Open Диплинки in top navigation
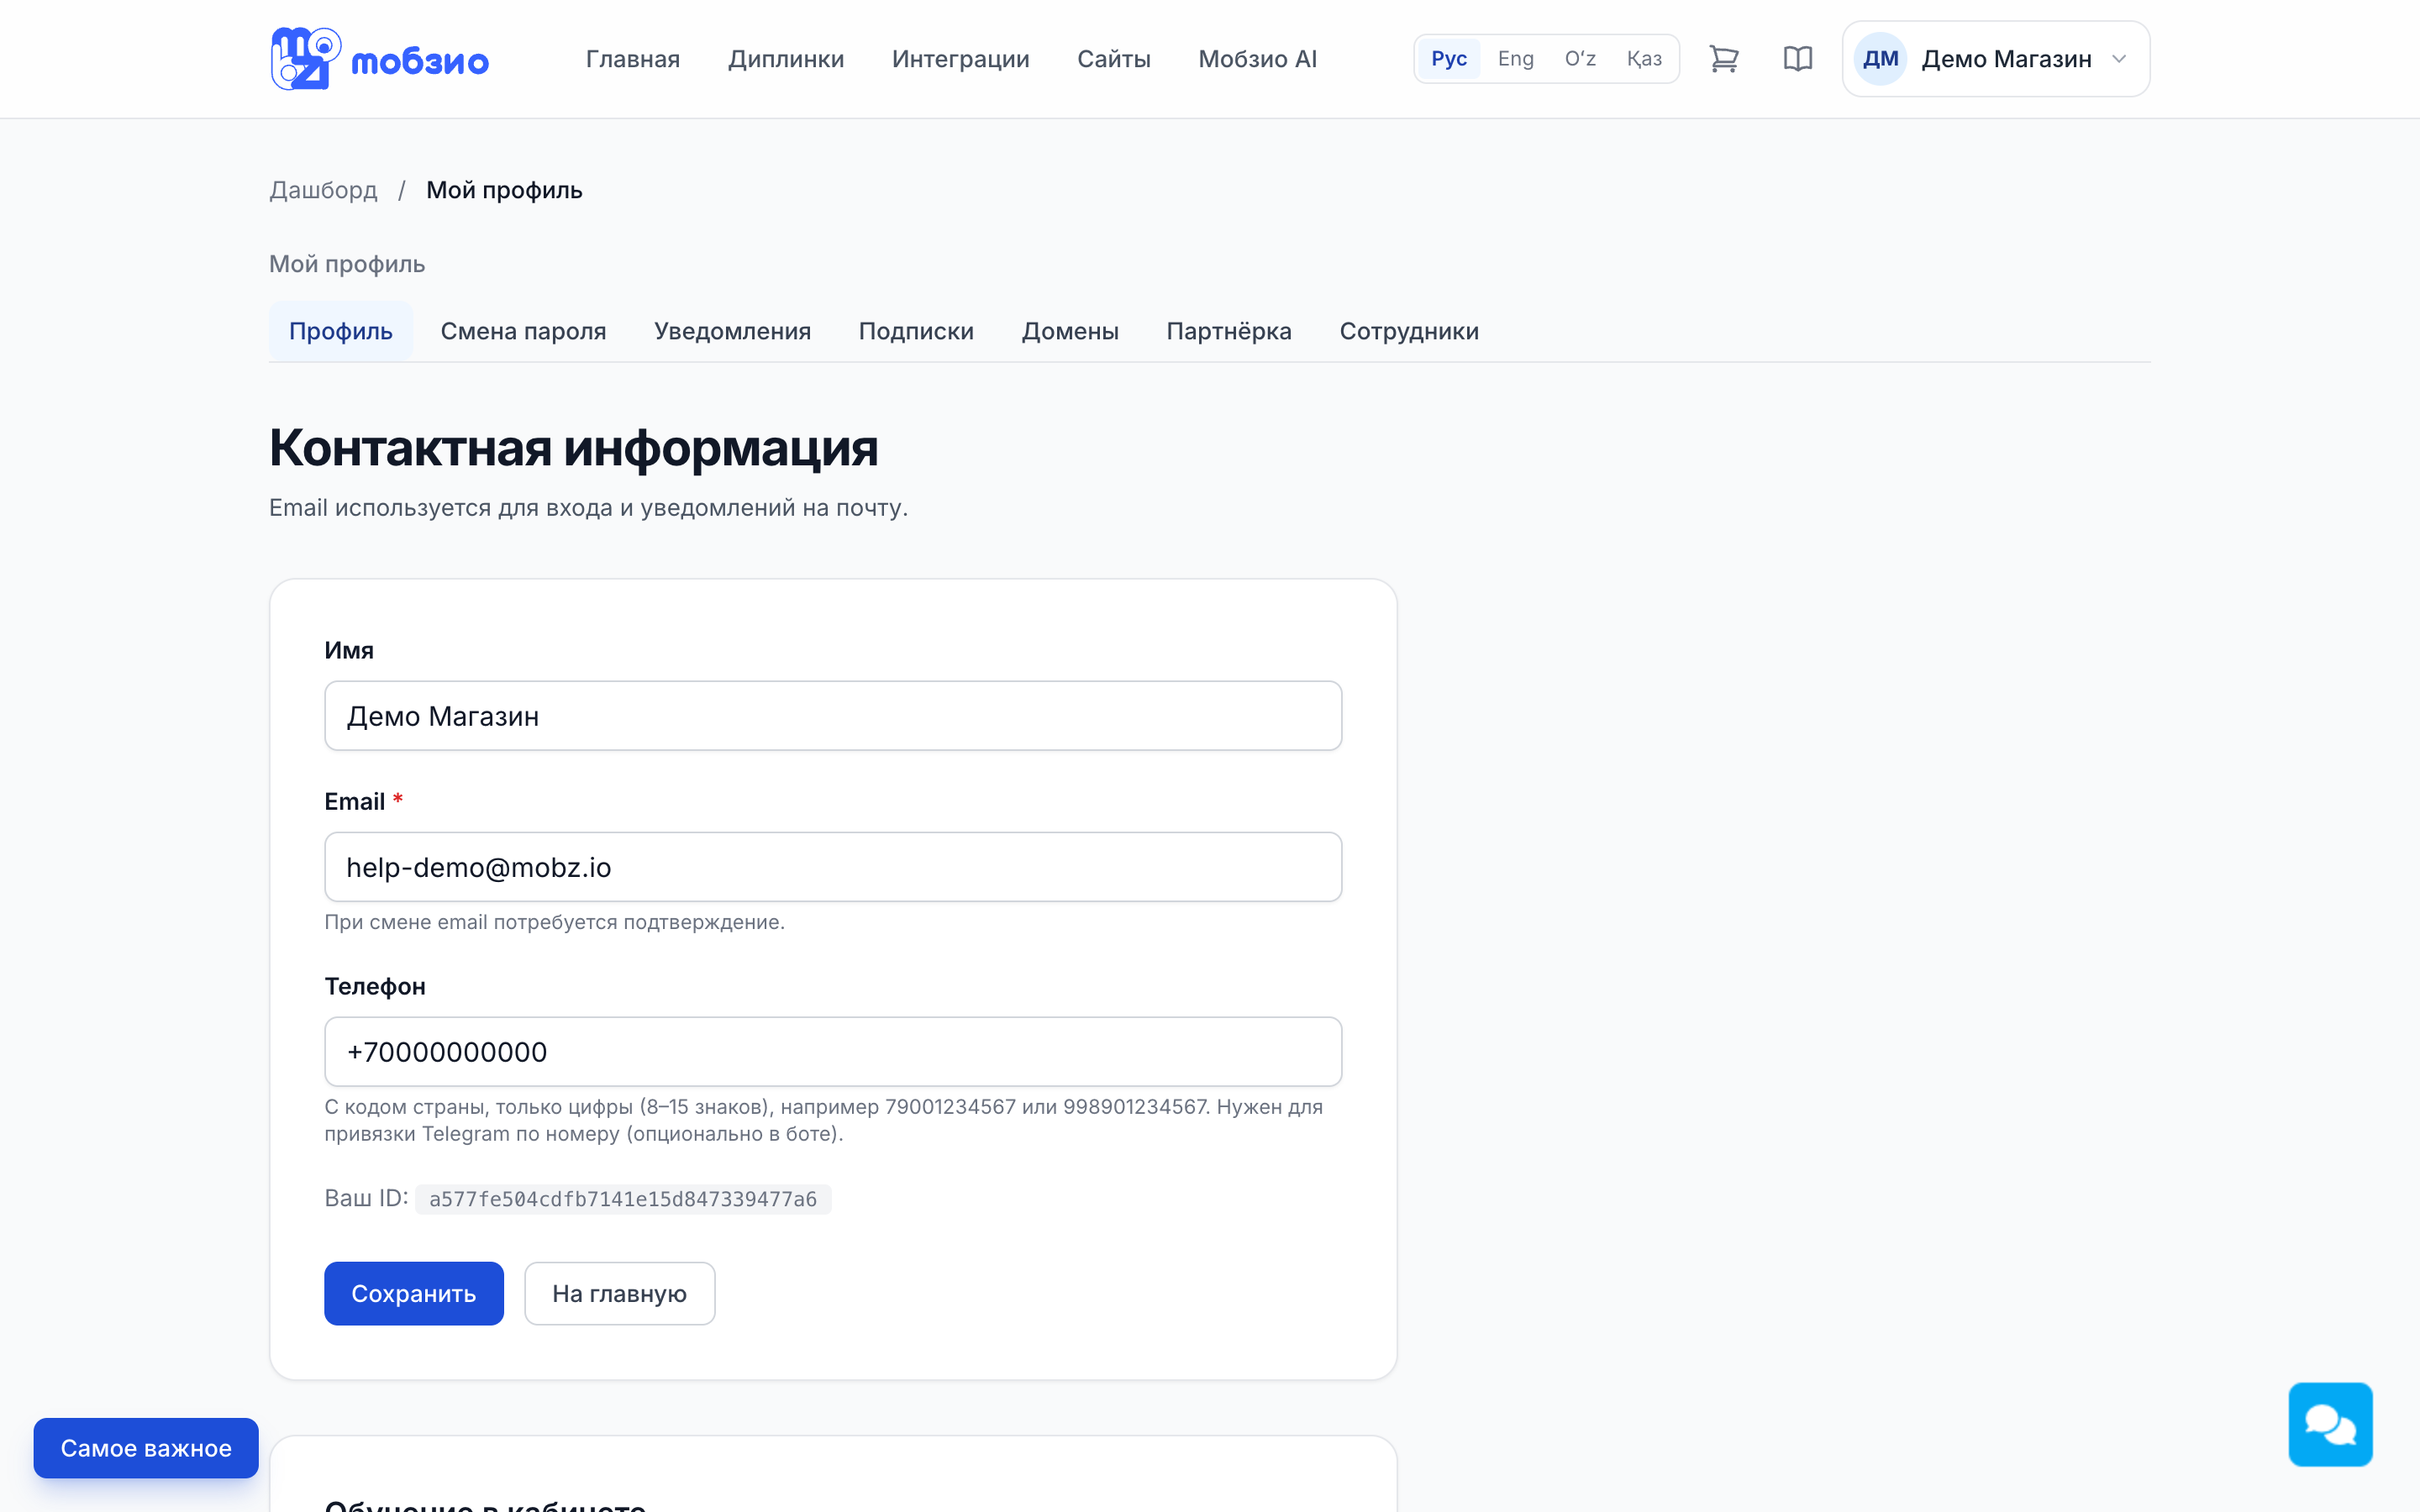 click(x=786, y=59)
